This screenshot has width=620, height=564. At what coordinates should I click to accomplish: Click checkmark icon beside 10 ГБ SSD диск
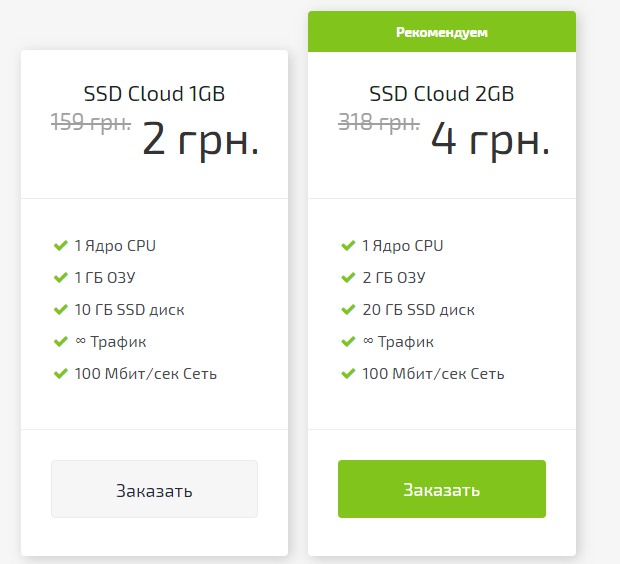[x=61, y=310]
